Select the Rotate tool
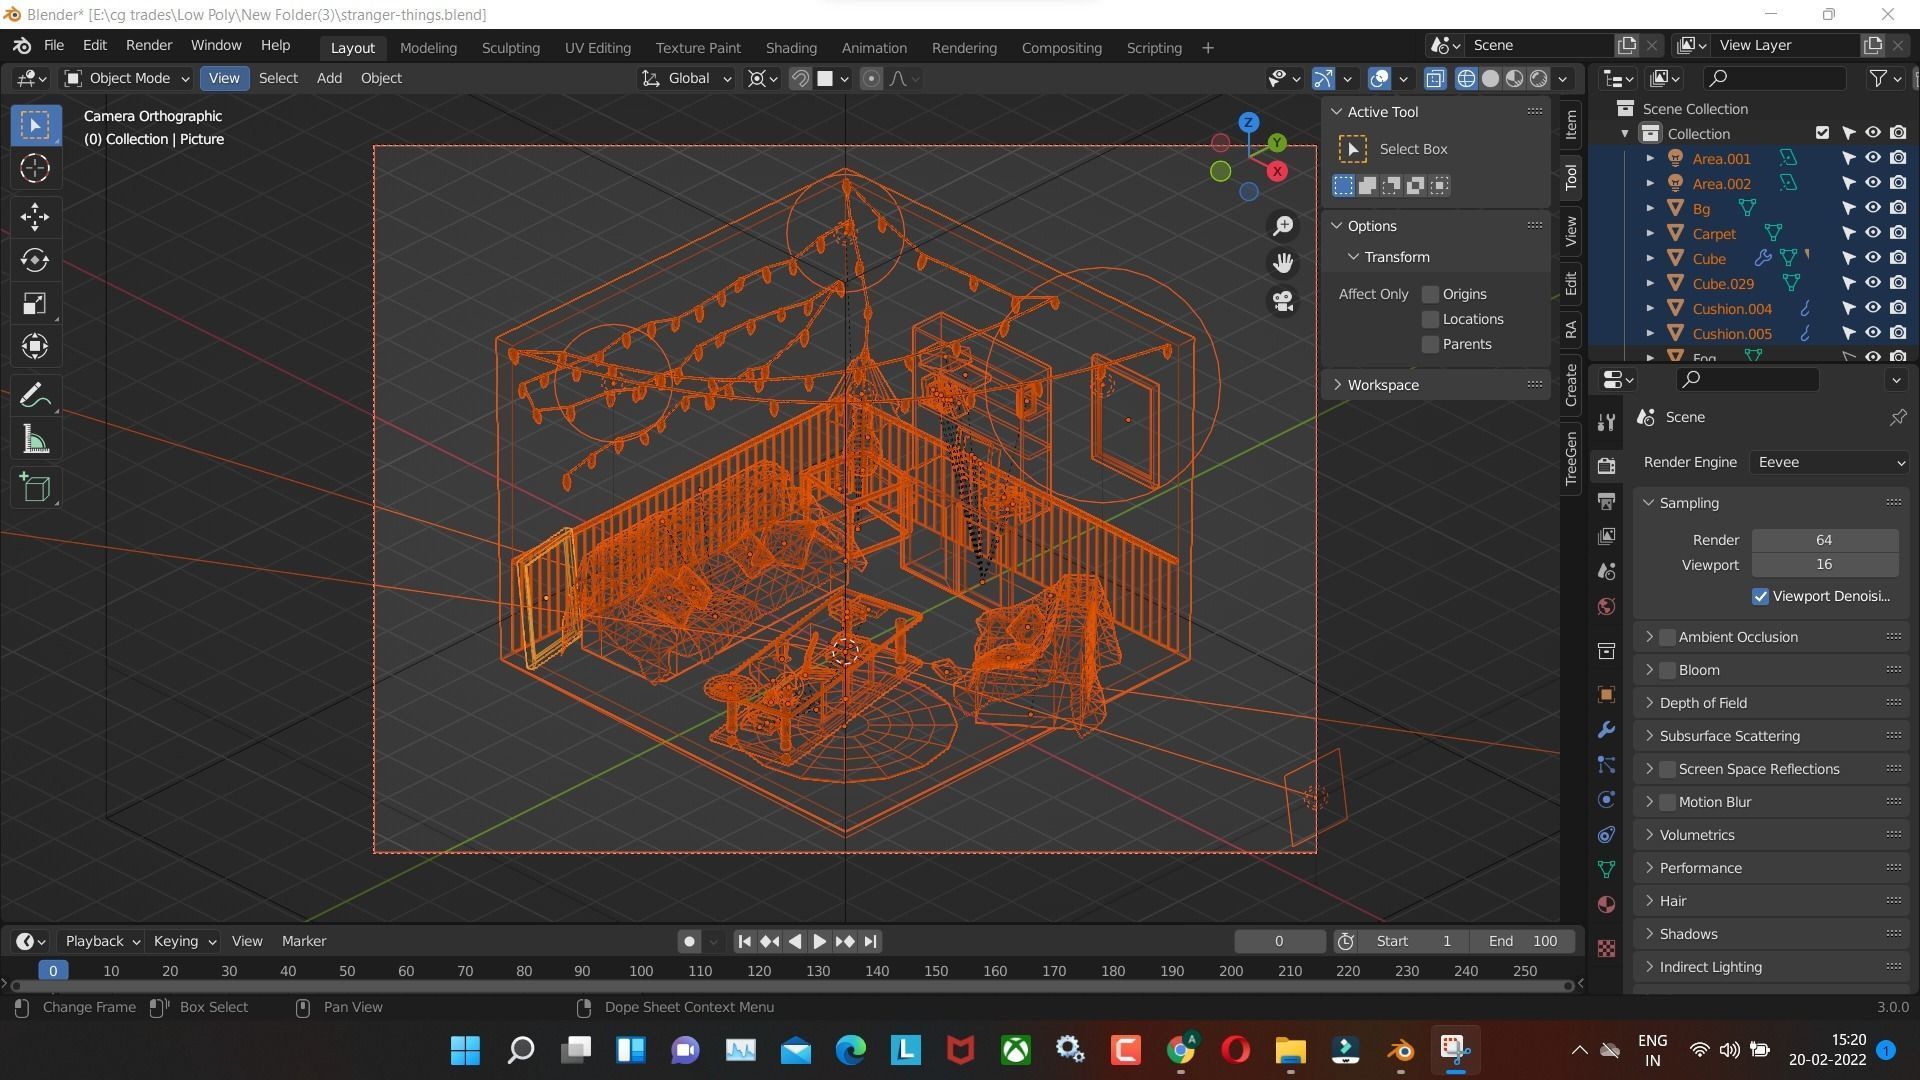1920x1080 pixels. pos(35,260)
